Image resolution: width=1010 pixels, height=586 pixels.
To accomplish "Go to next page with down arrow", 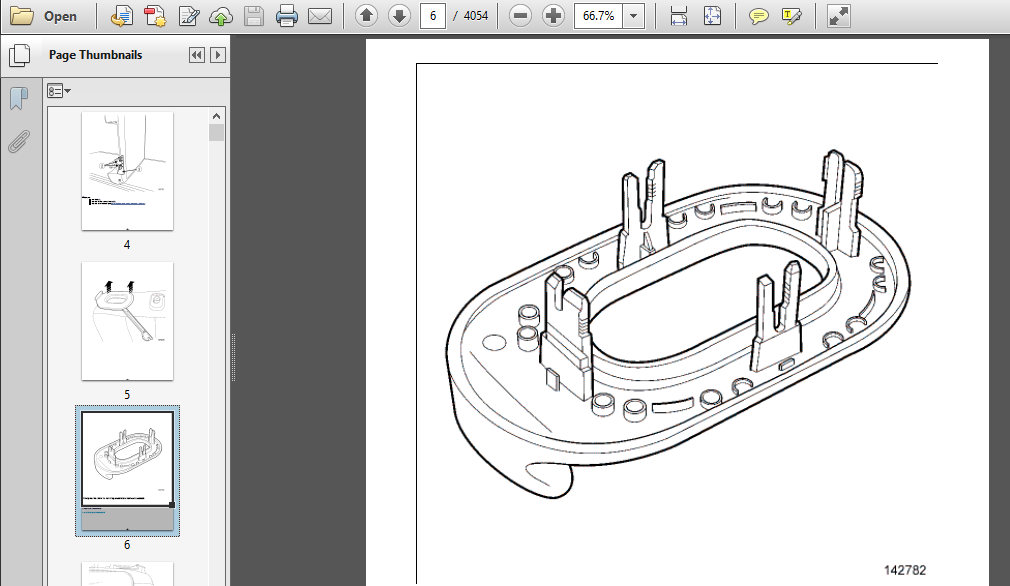I will point(399,15).
